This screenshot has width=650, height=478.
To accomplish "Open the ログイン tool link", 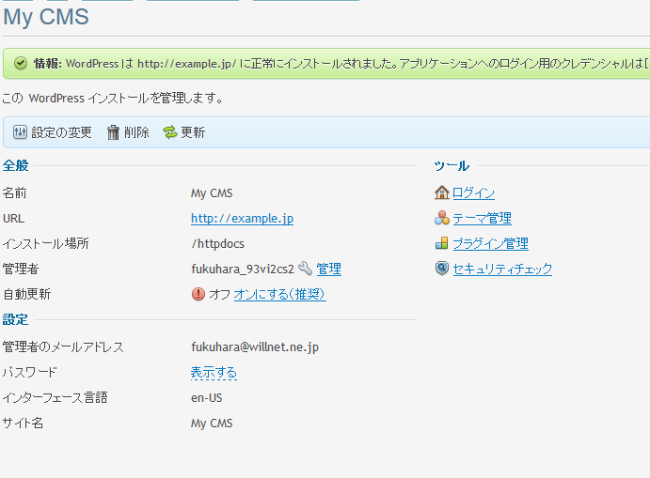I will pos(473,193).
